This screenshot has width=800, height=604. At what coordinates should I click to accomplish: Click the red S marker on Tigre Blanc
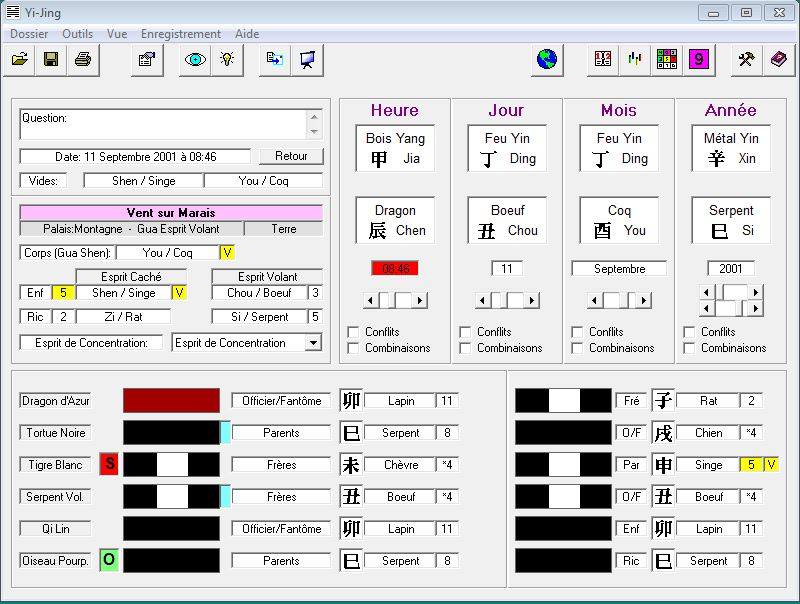(x=109, y=464)
